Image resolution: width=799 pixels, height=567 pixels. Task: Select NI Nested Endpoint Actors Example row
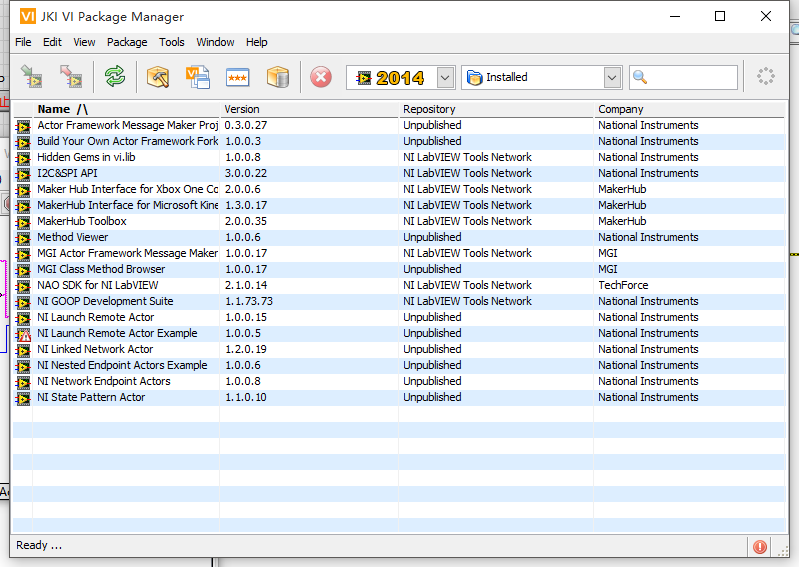pos(399,365)
